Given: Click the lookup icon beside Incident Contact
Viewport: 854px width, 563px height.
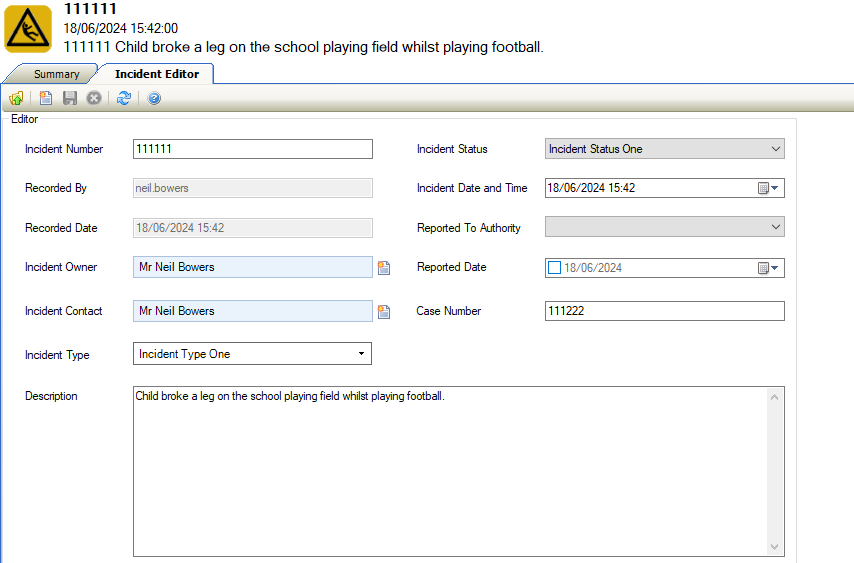Looking at the screenshot, I should (x=384, y=312).
